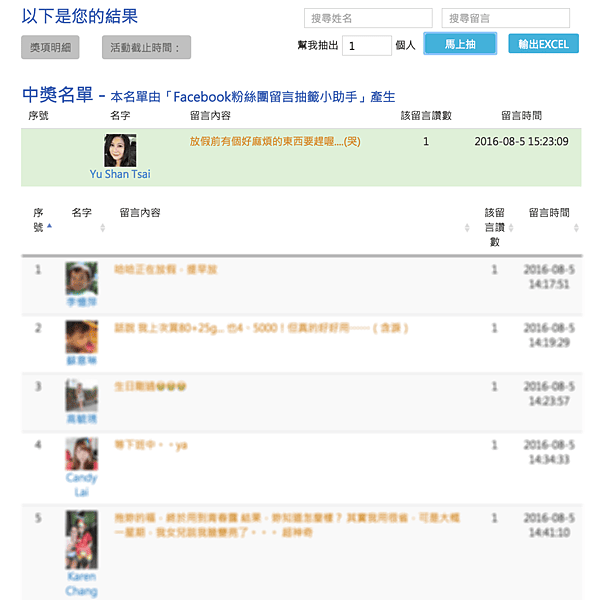Image resolution: width=600 pixels, height=600 pixels.
Task: Click the 搜尋留言 comment search field
Action: [x=505, y=18]
